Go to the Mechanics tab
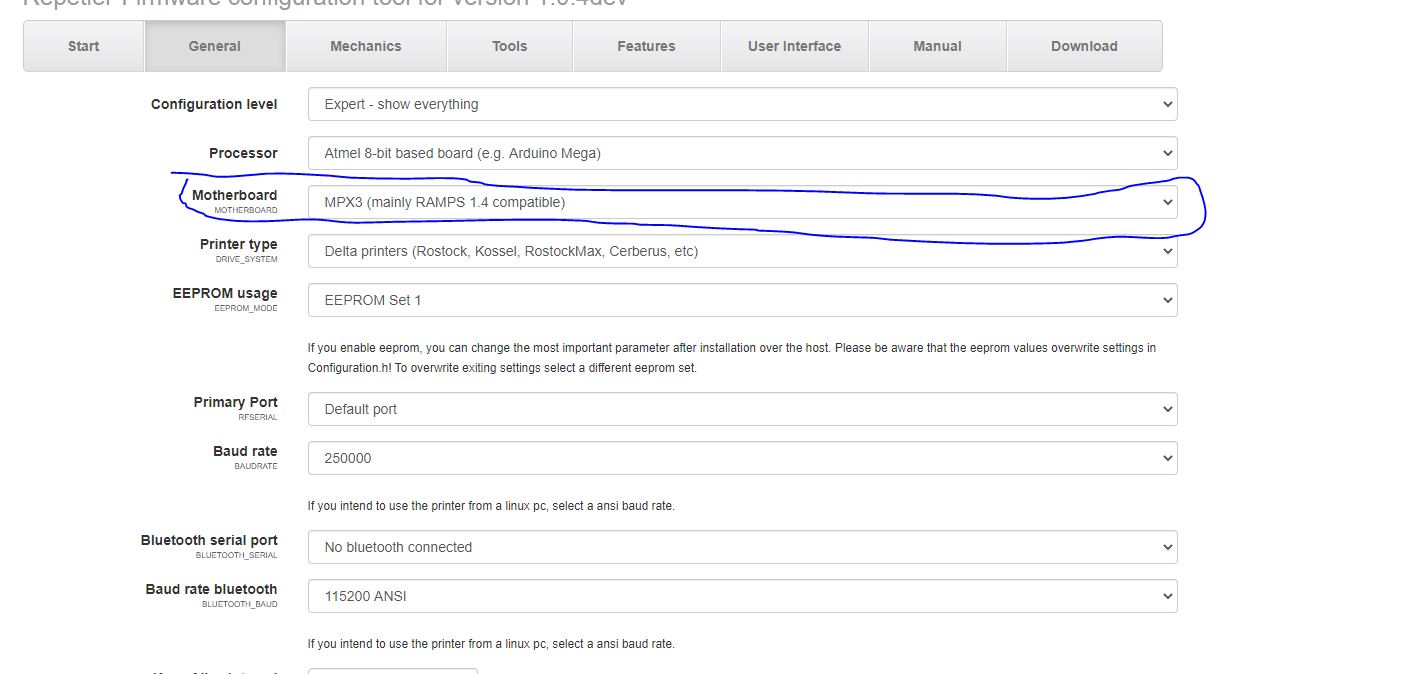 pyautogui.click(x=366, y=46)
